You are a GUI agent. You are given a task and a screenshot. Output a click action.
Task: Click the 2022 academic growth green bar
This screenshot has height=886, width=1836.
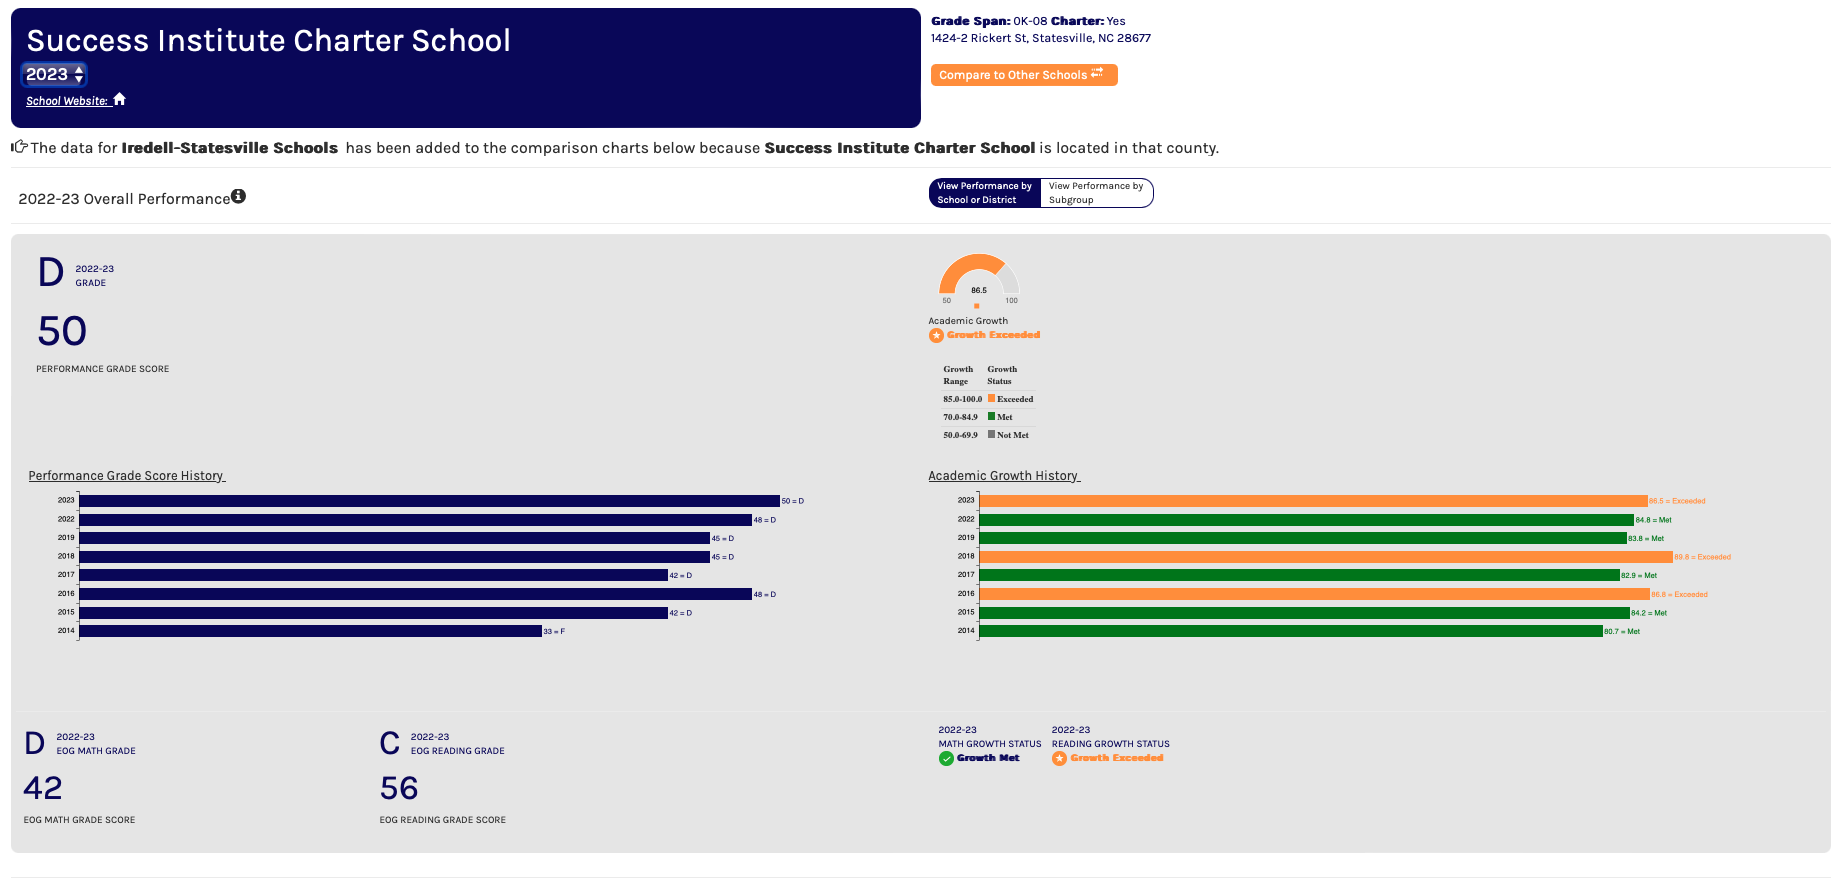pos(1307,520)
